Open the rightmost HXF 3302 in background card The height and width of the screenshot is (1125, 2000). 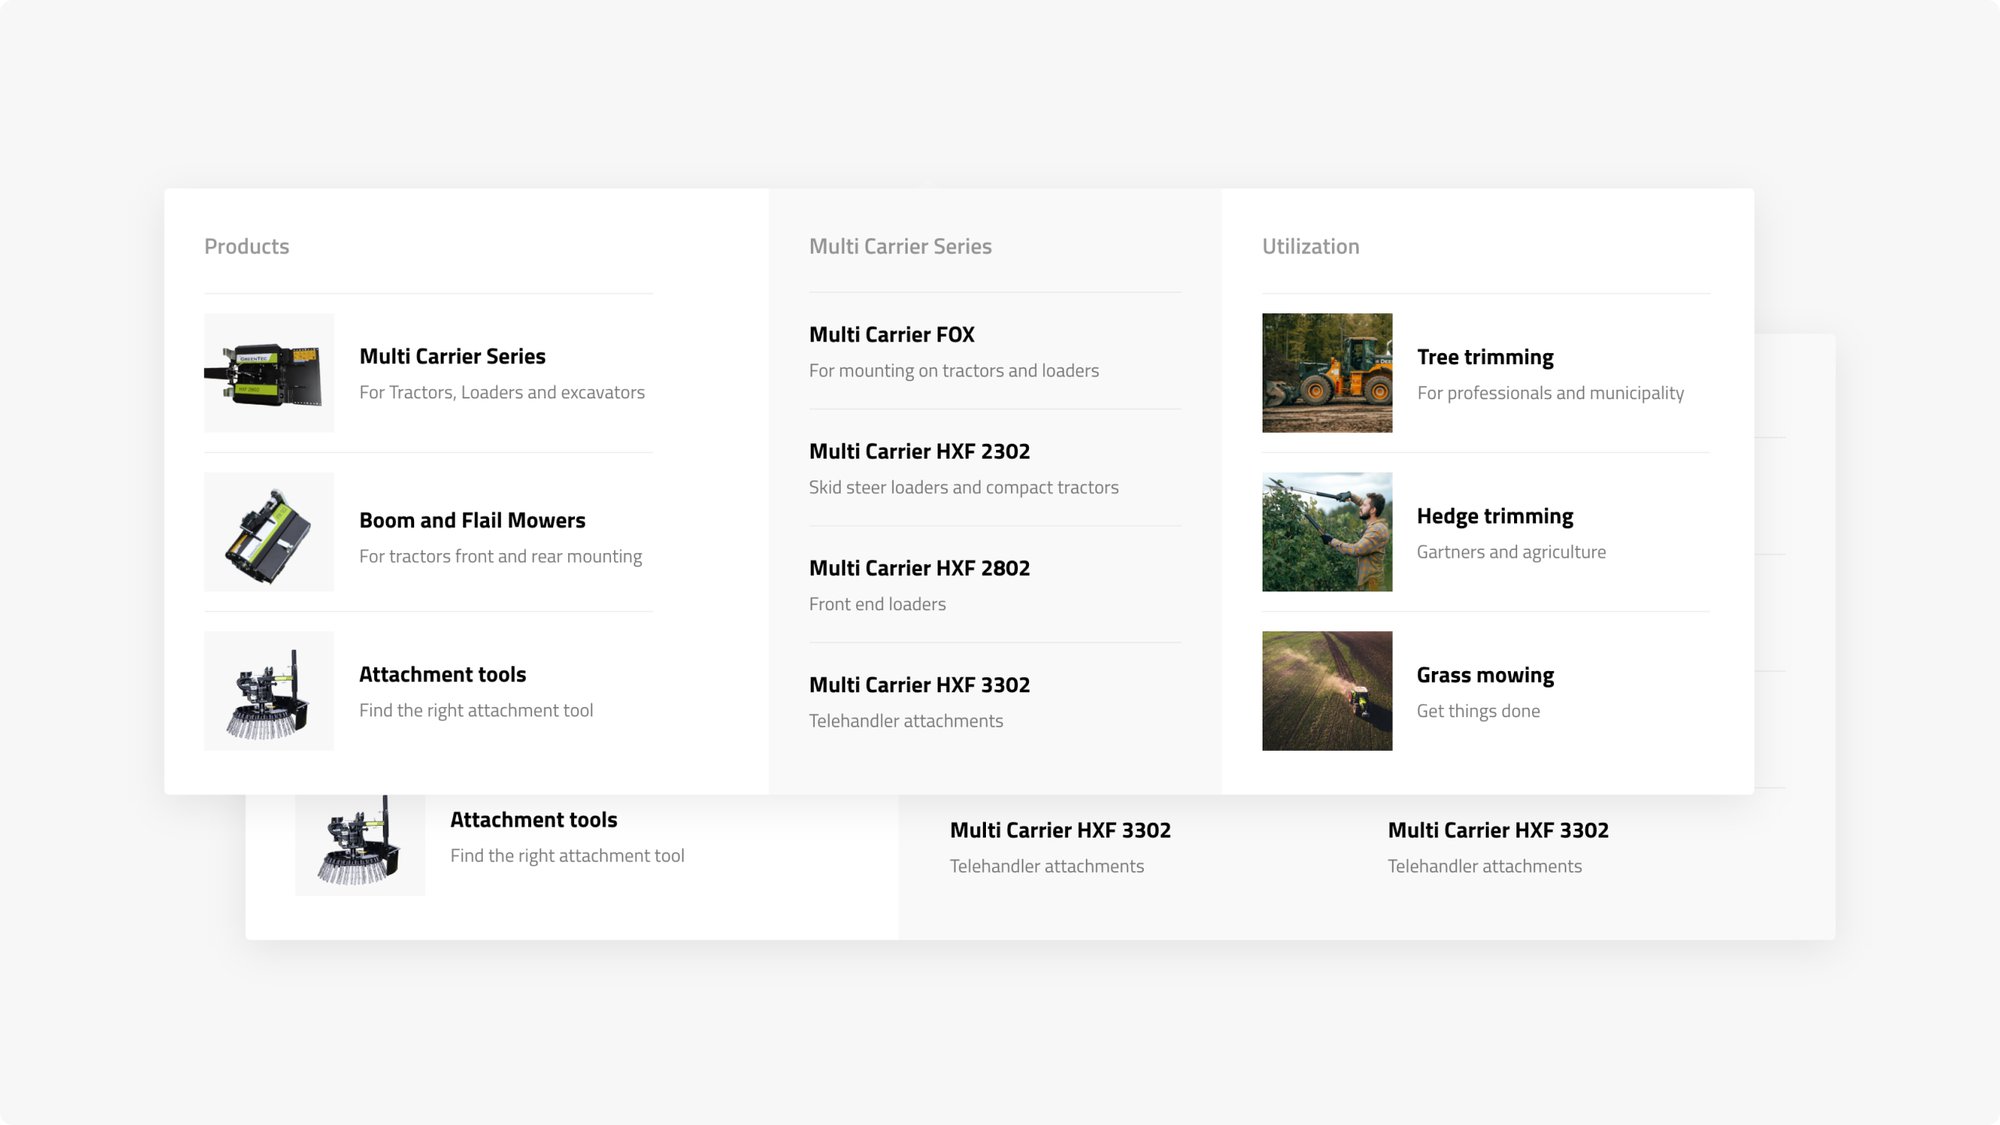click(1498, 831)
